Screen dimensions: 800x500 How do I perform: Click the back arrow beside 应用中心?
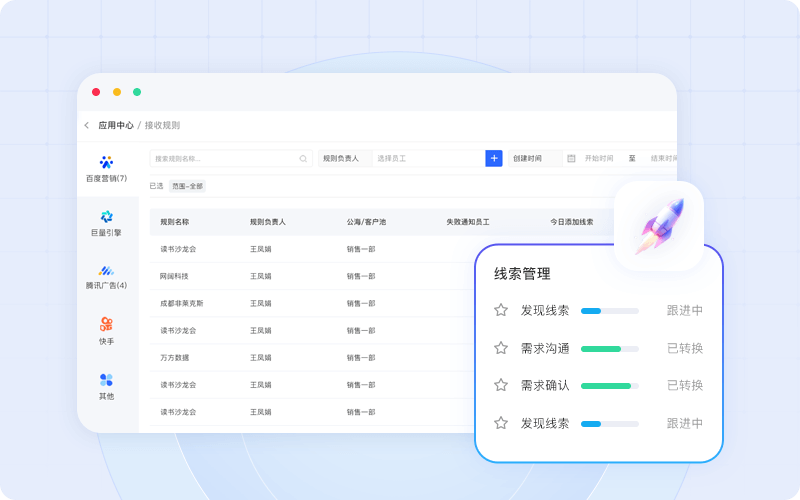pyautogui.click(x=87, y=125)
